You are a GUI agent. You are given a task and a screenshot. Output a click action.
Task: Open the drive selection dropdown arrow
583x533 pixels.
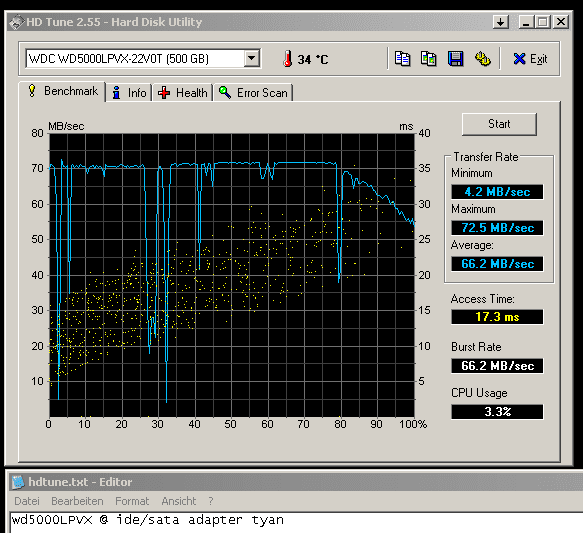[x=252, y=58]
